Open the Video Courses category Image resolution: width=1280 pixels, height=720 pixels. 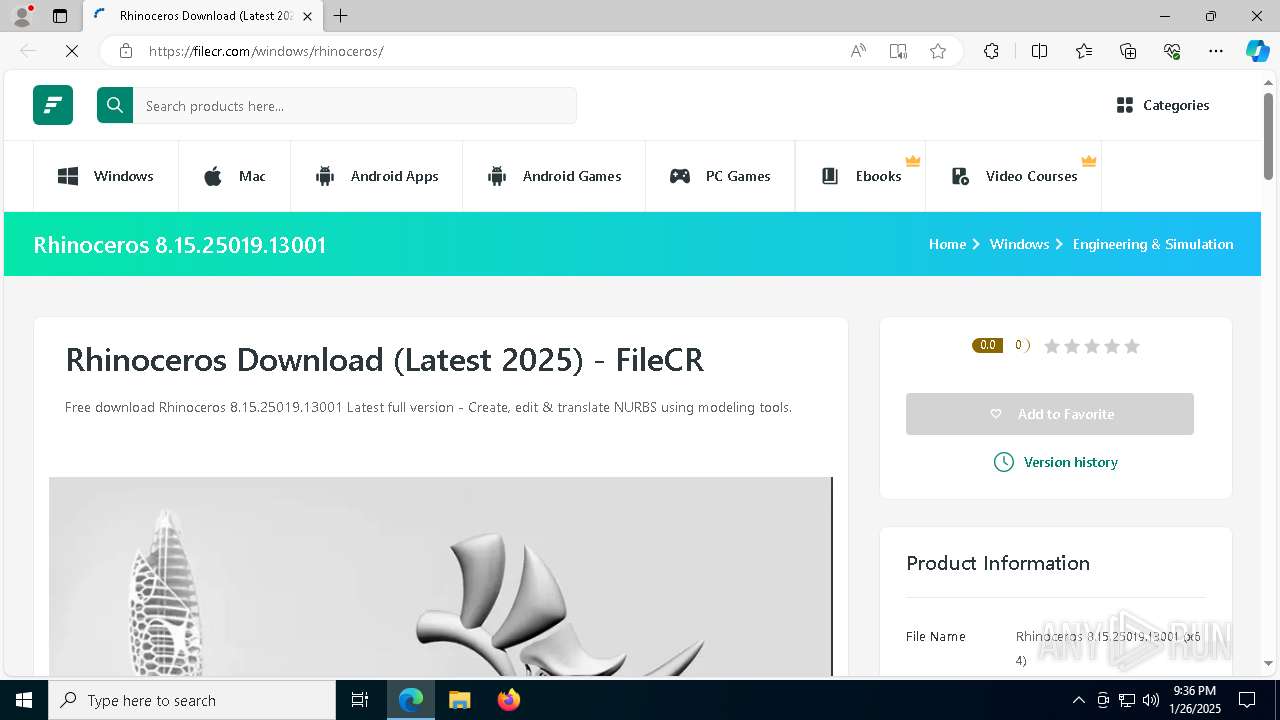tap(1014, 176)
